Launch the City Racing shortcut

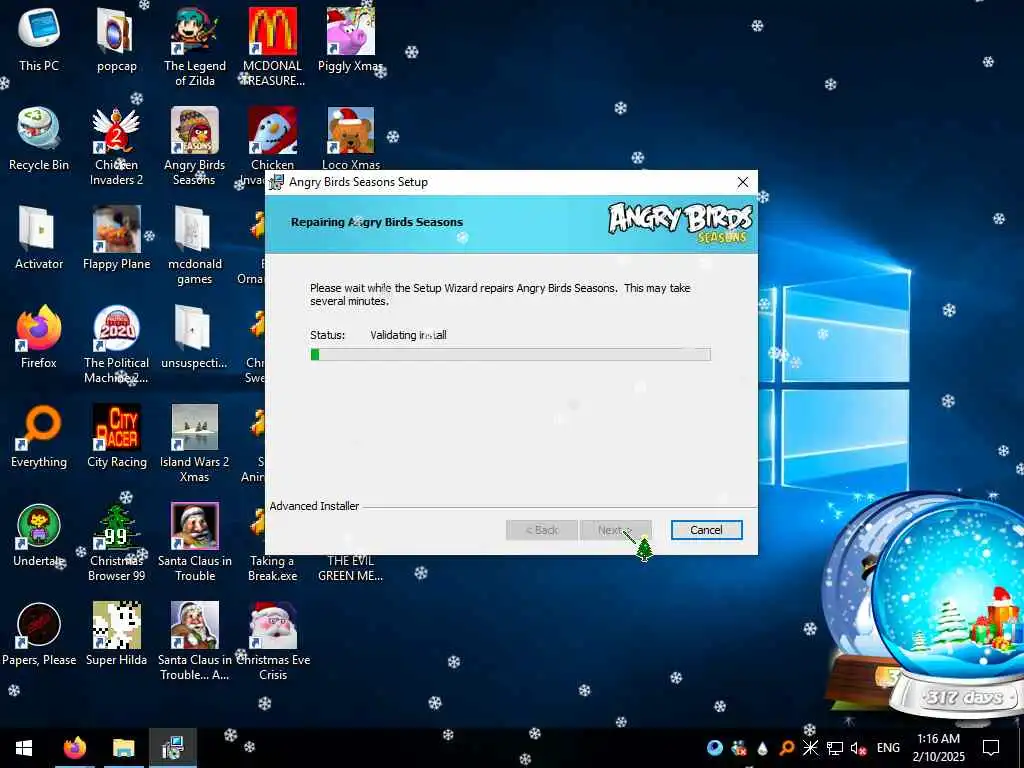pyautogui.click(x=116, y=436)
